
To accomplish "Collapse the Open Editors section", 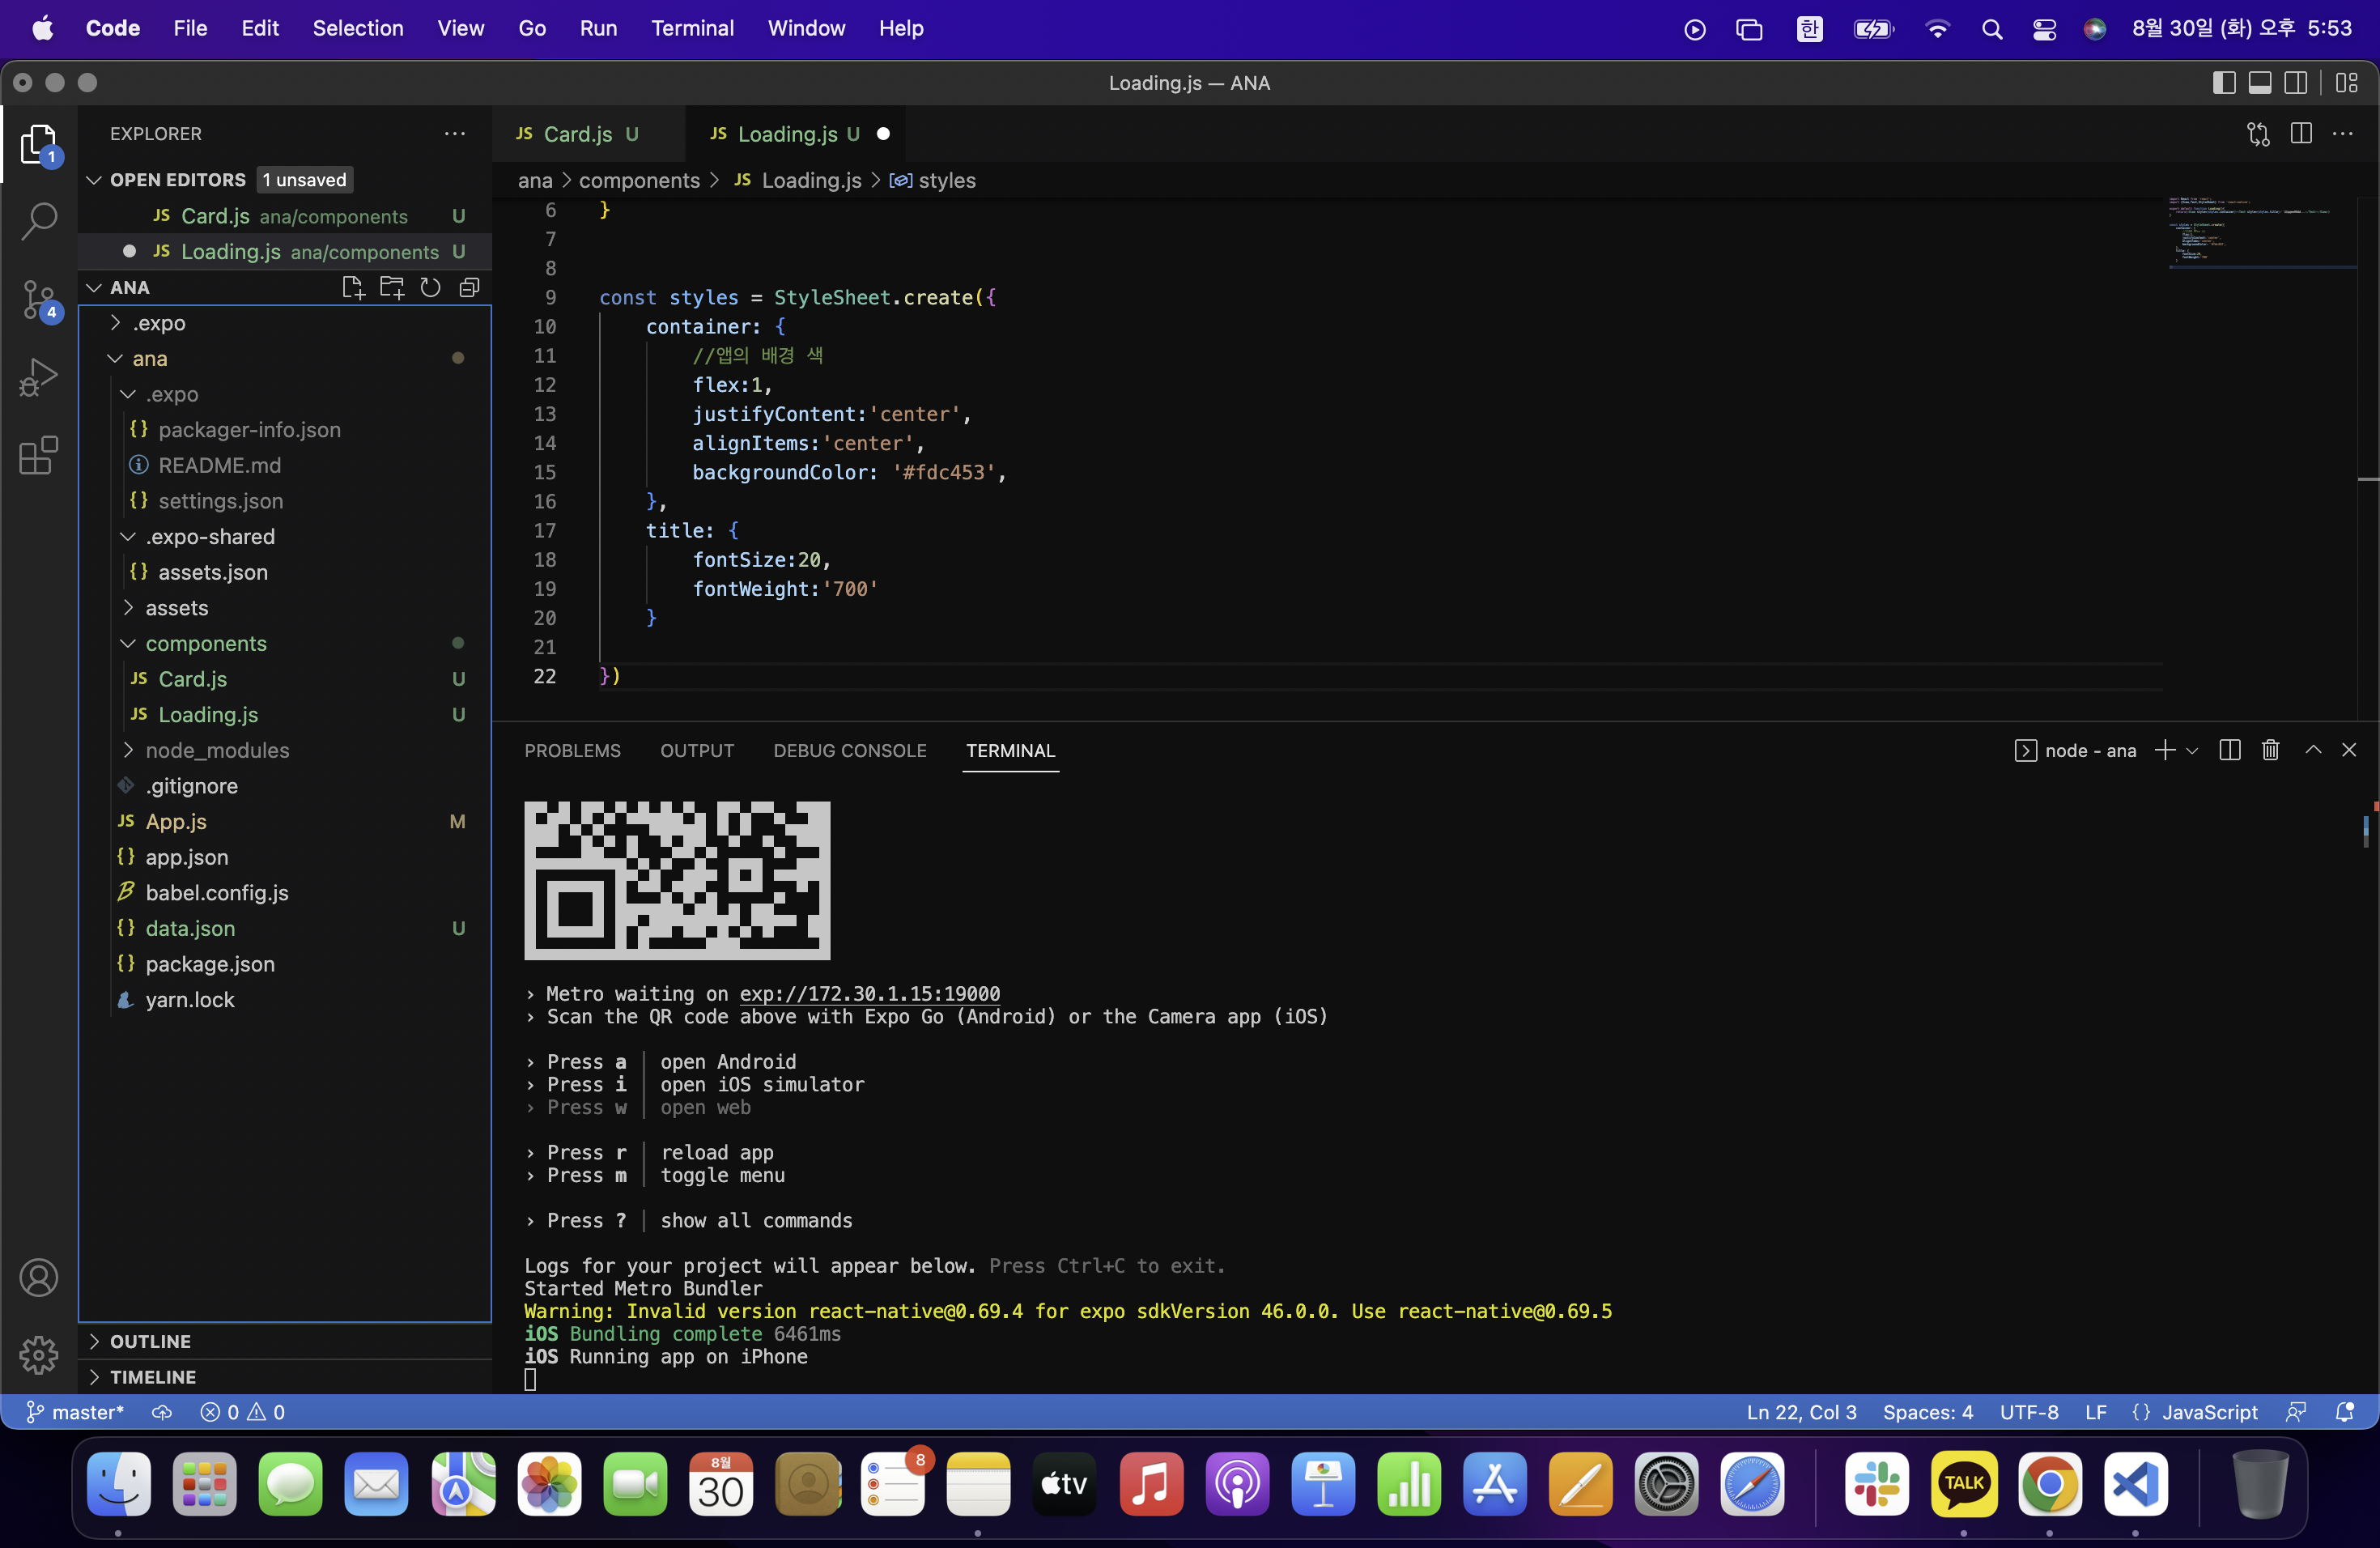I will pyautogui.click(x=94, y=180).
